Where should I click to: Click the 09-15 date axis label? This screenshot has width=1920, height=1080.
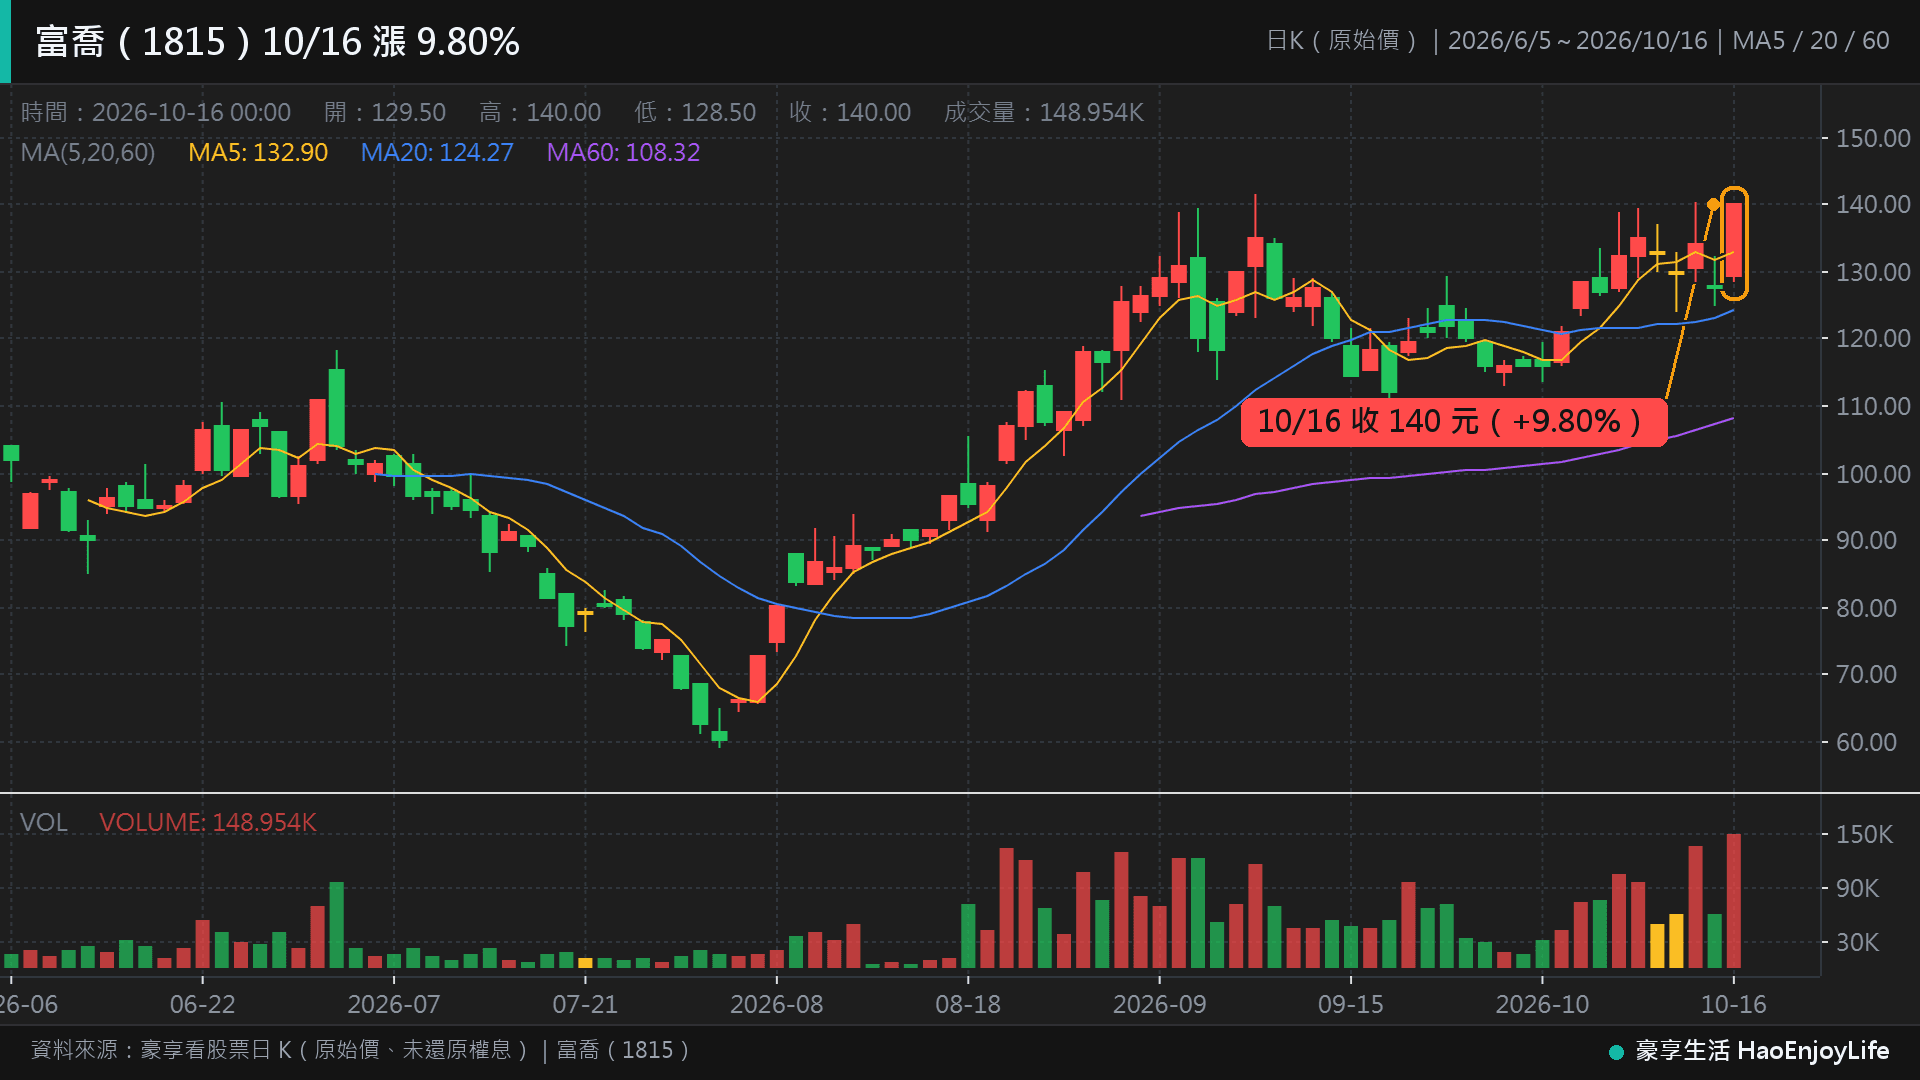click(1351, 1005)
